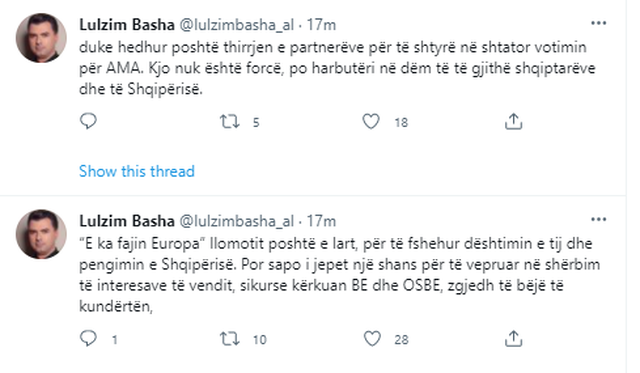Share the second tweet about Europa

pos(513,339)
